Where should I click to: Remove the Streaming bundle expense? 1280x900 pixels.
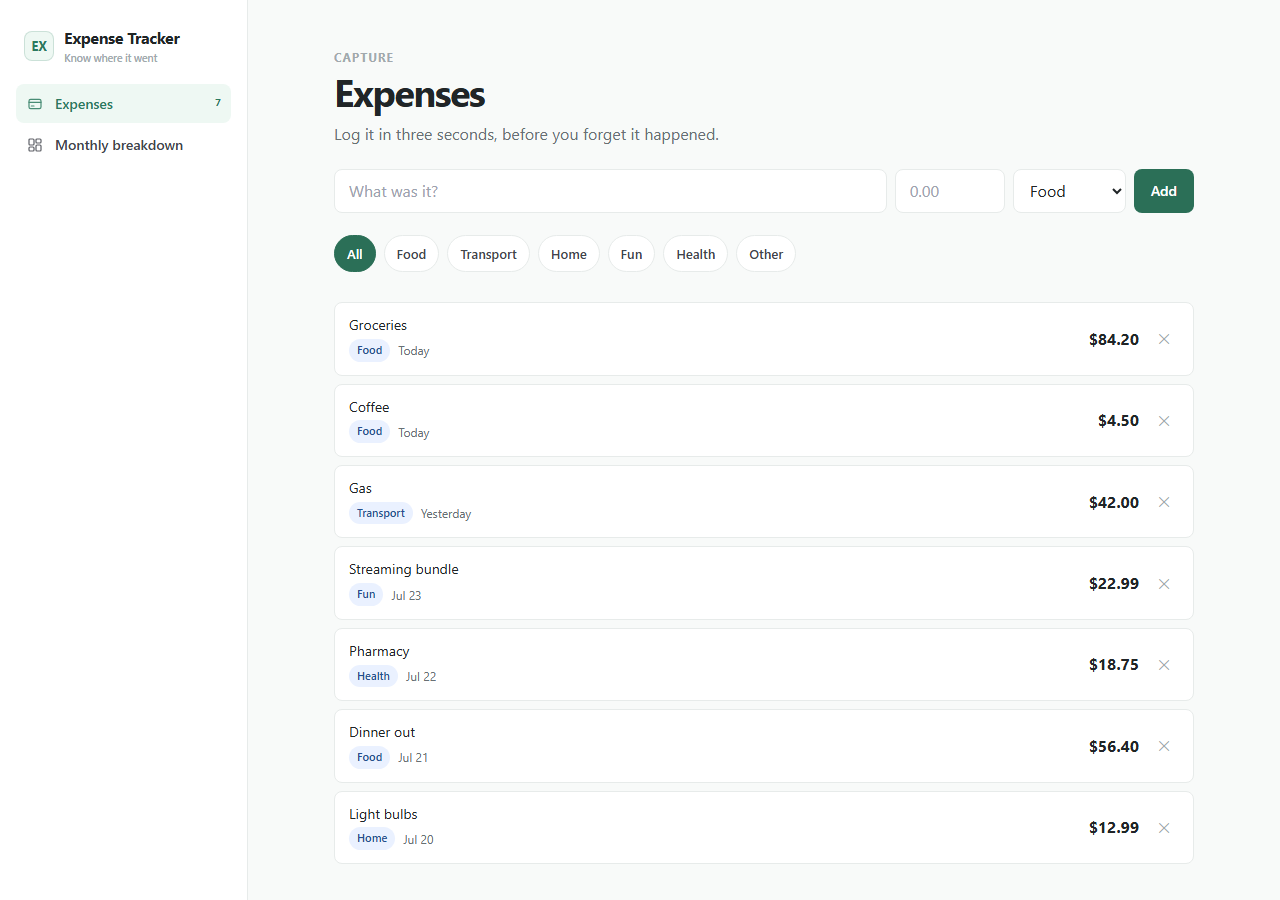click(x=1164, y=584)
